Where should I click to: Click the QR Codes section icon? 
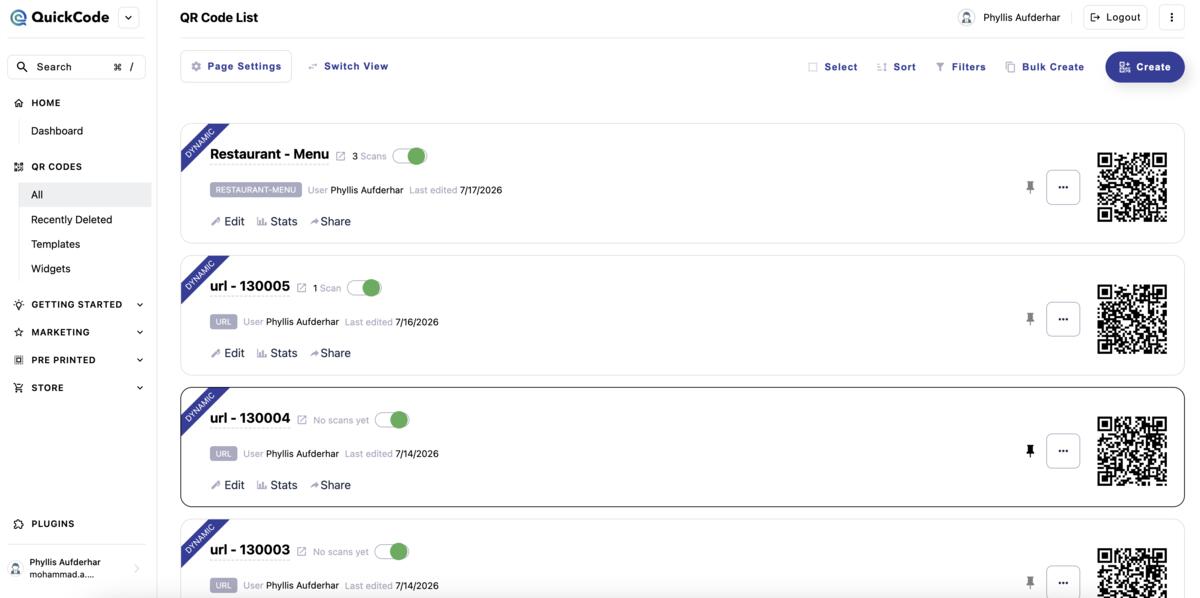[18, 167]
